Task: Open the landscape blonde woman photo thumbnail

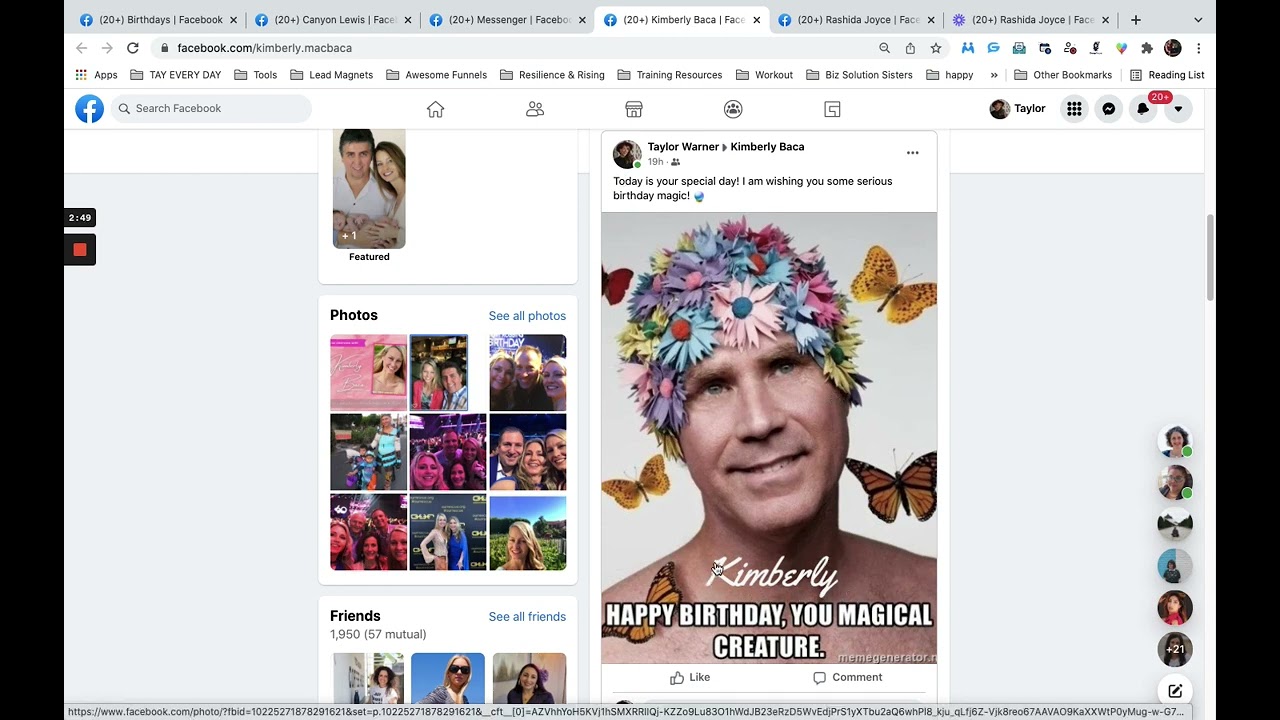Action: 528,532
